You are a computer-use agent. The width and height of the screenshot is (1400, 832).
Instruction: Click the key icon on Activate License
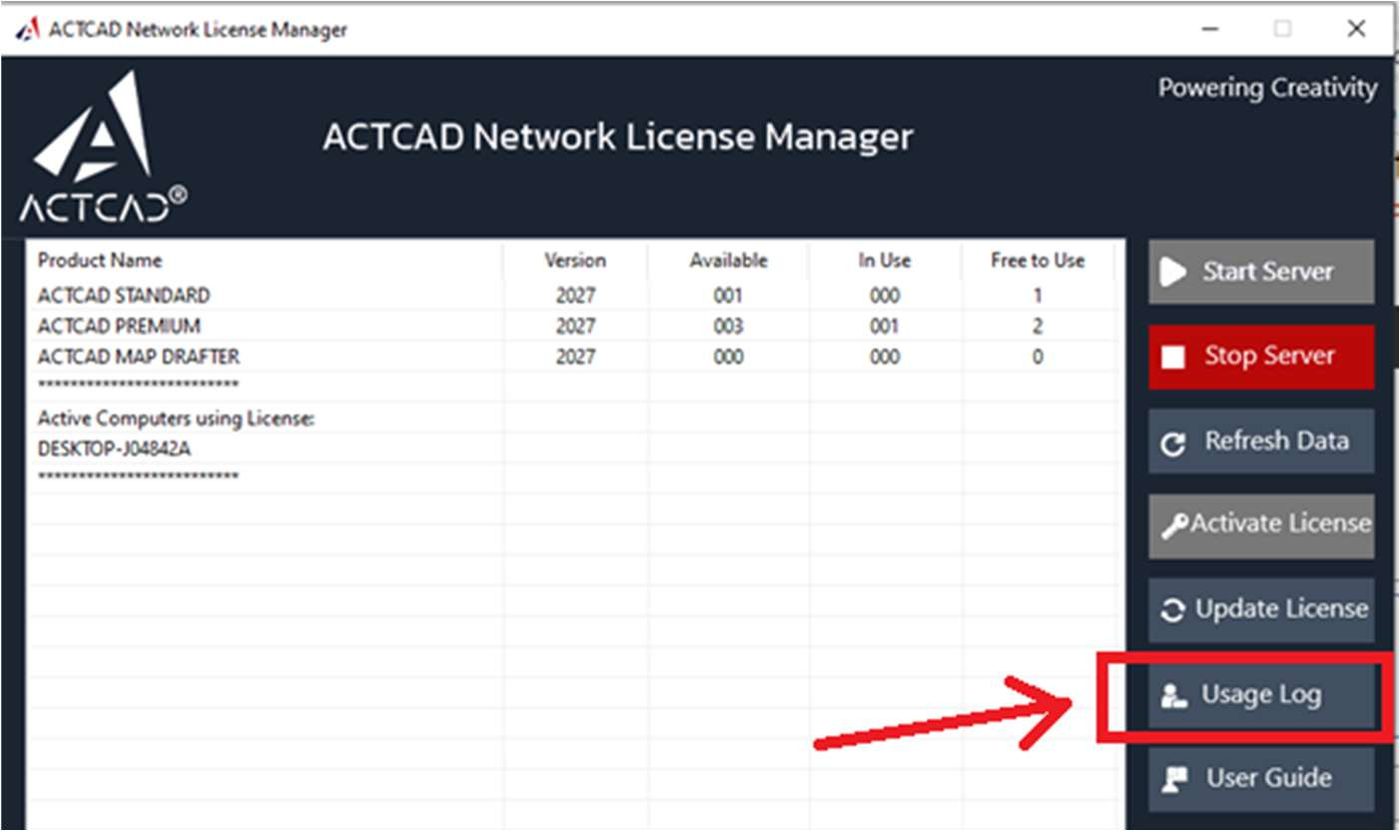pyautogui.click(x=1175, y=525)
